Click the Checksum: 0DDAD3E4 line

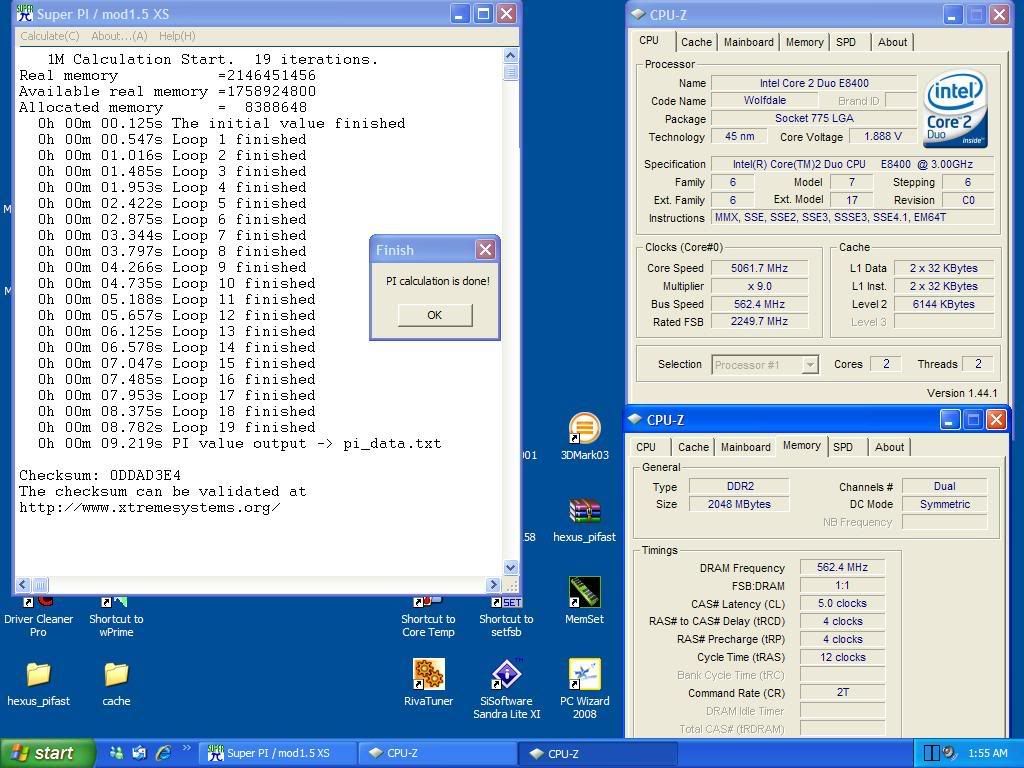coord(100,475)
